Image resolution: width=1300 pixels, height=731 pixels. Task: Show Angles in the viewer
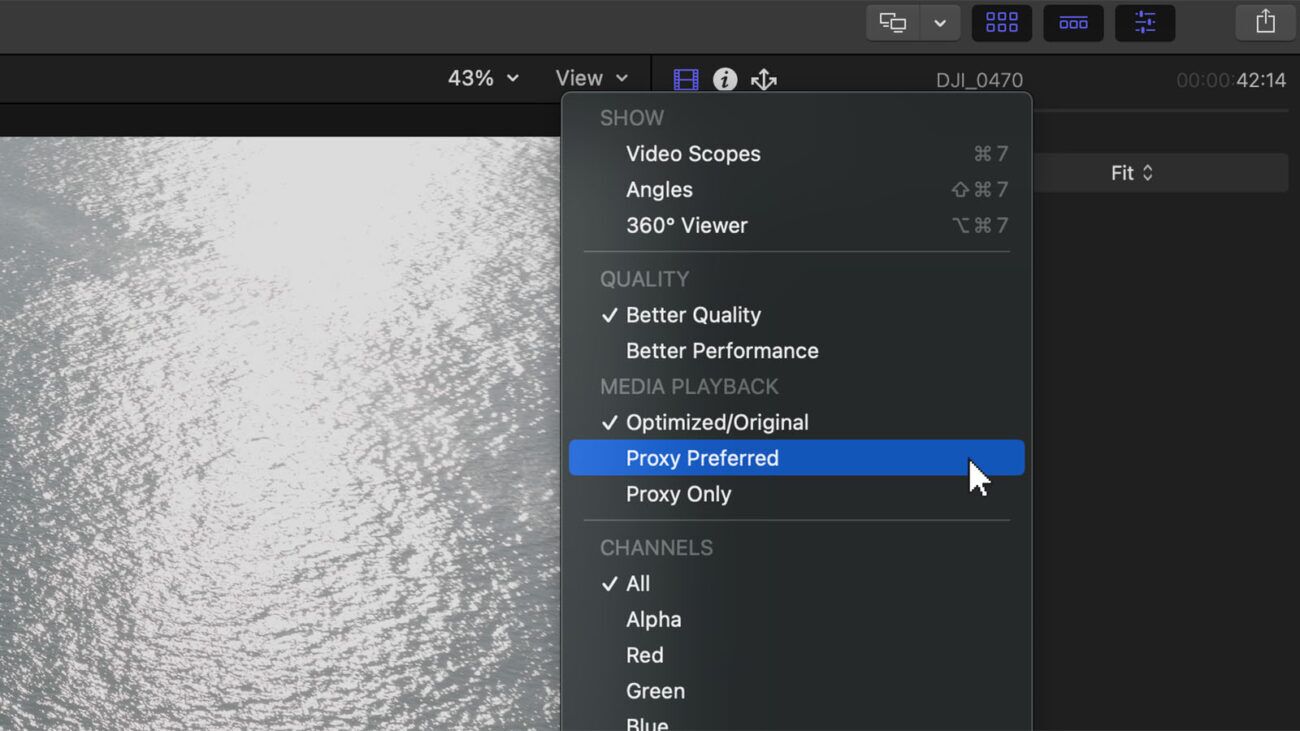coord(659,189)
